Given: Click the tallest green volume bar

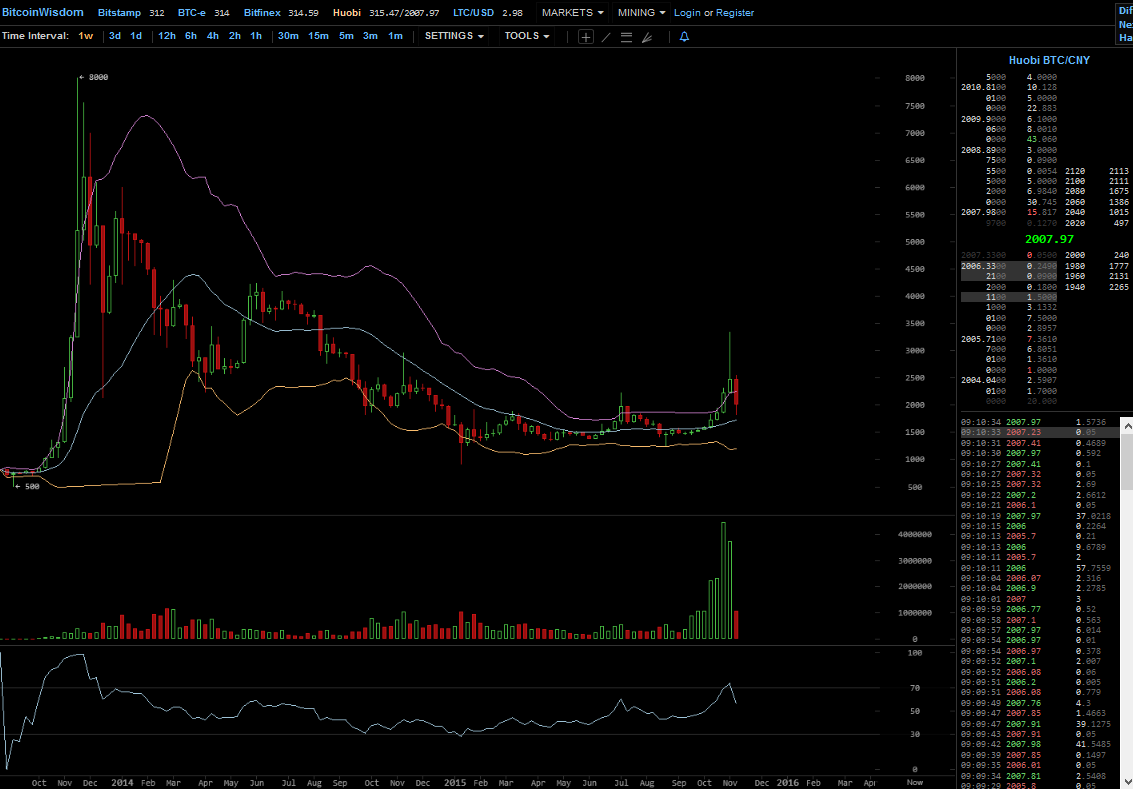Looking at the screenshot, I should click(723, 580).
